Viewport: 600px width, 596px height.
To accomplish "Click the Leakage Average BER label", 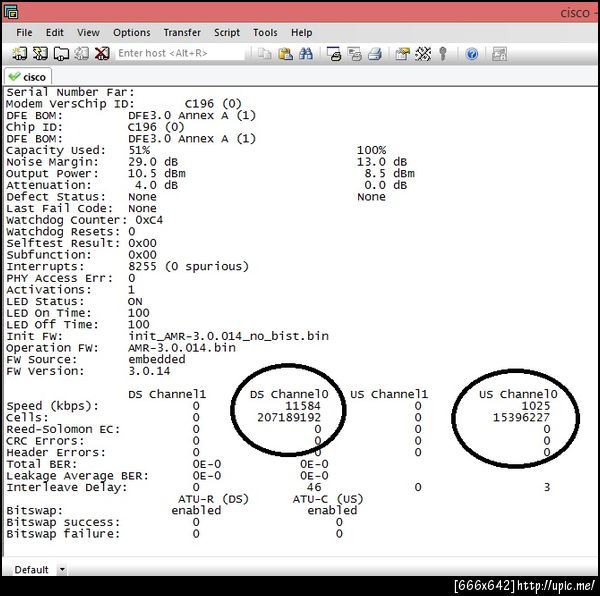I will [77, 476].
